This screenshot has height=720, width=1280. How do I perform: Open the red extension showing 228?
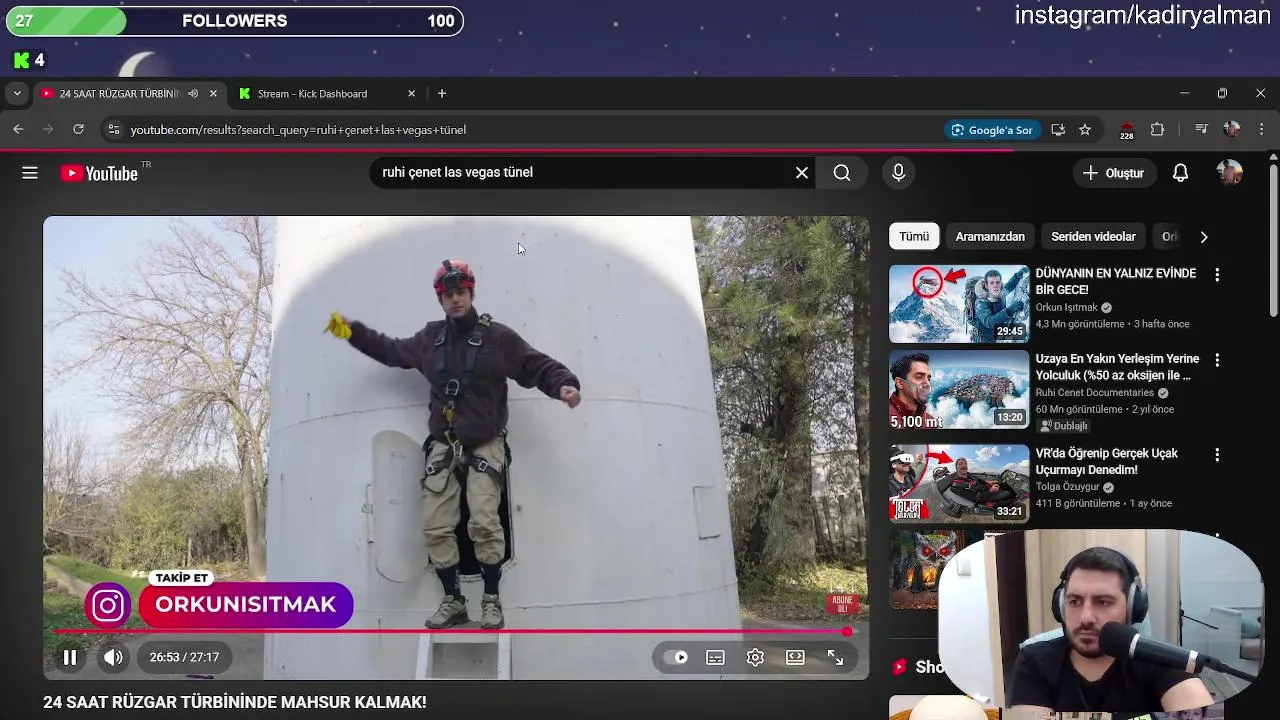coord(1127,130)
